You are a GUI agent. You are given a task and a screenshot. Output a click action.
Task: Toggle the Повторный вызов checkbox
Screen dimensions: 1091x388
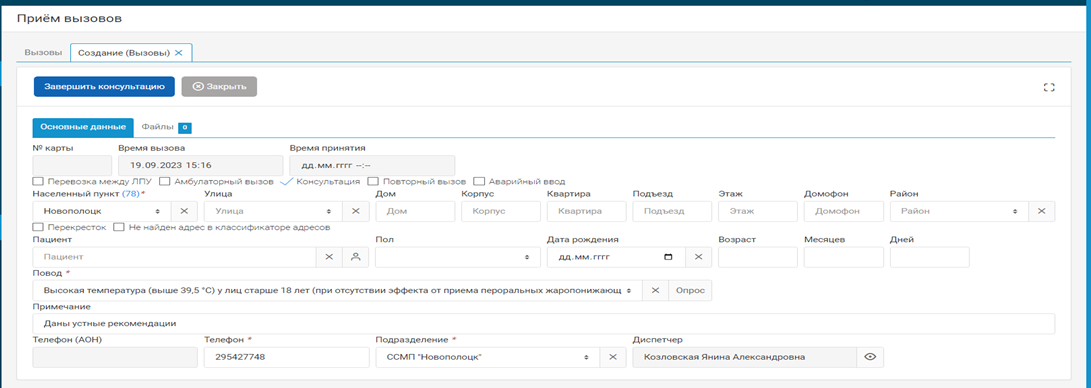[x=372, y=181]
